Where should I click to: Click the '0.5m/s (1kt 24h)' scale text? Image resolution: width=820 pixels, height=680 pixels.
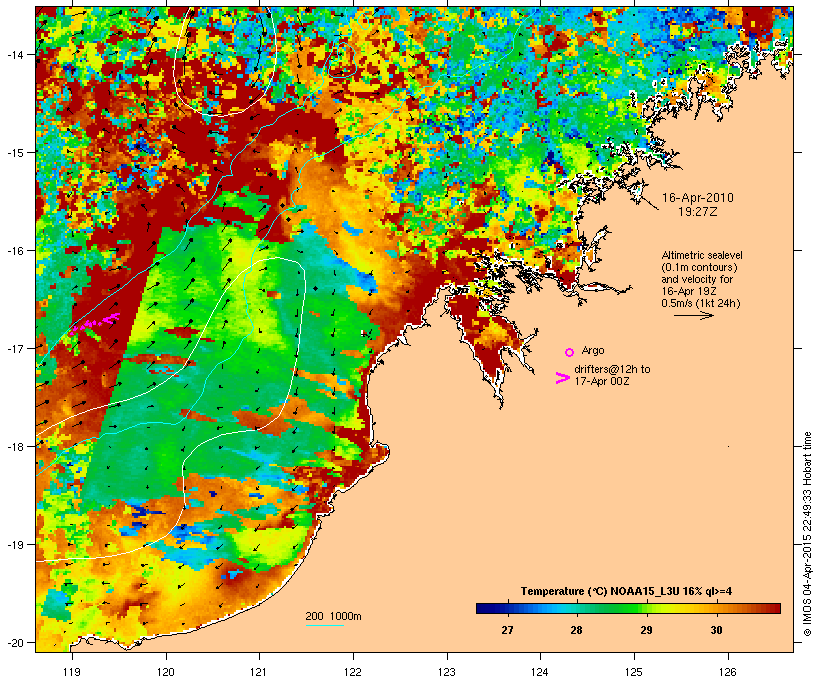click(701, 303)
